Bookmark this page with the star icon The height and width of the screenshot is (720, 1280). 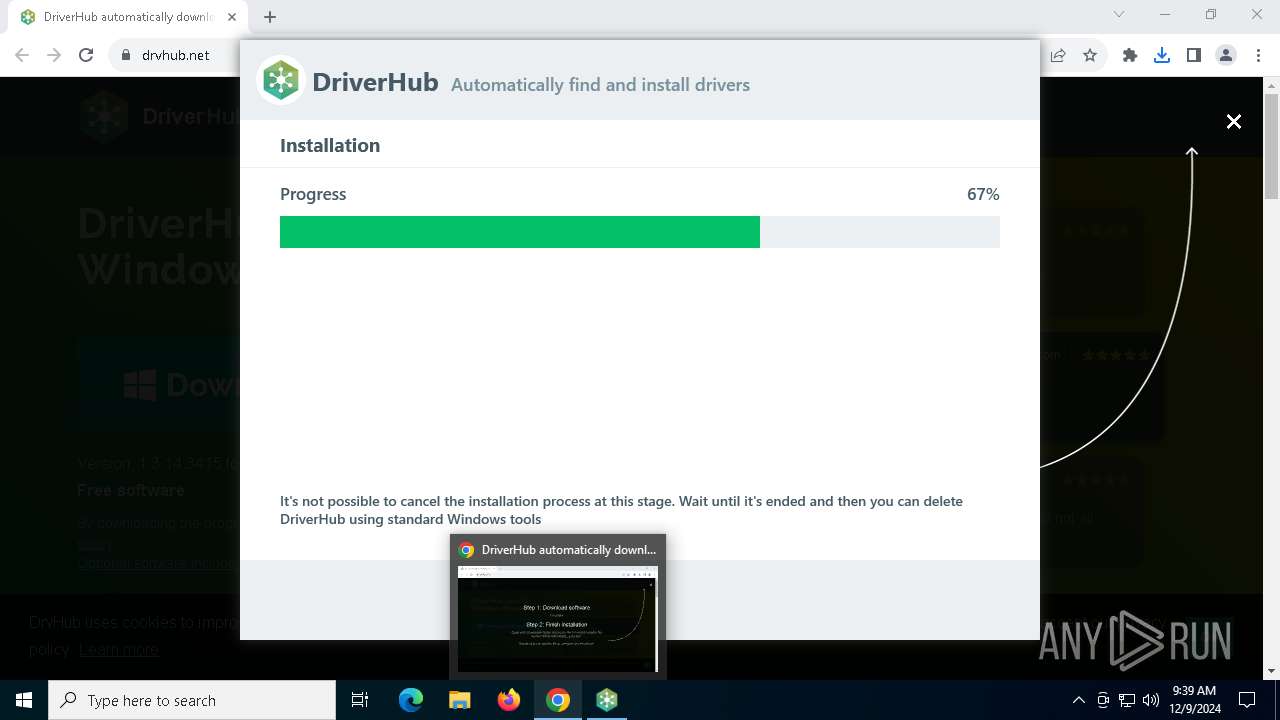1090,55
